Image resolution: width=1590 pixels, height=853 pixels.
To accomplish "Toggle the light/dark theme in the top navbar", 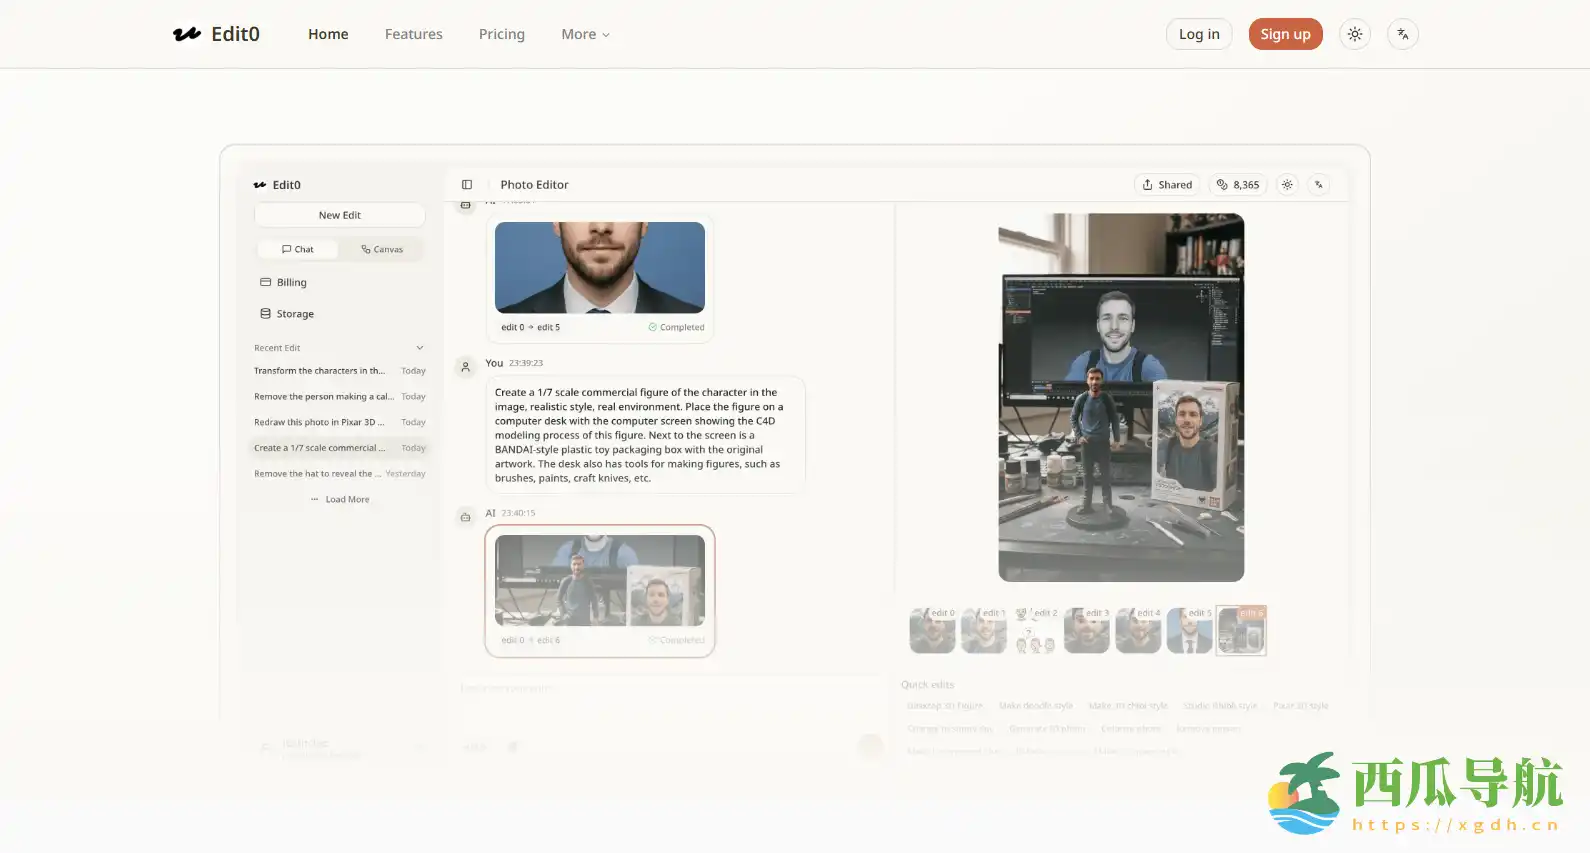I will coord(1354,34).
